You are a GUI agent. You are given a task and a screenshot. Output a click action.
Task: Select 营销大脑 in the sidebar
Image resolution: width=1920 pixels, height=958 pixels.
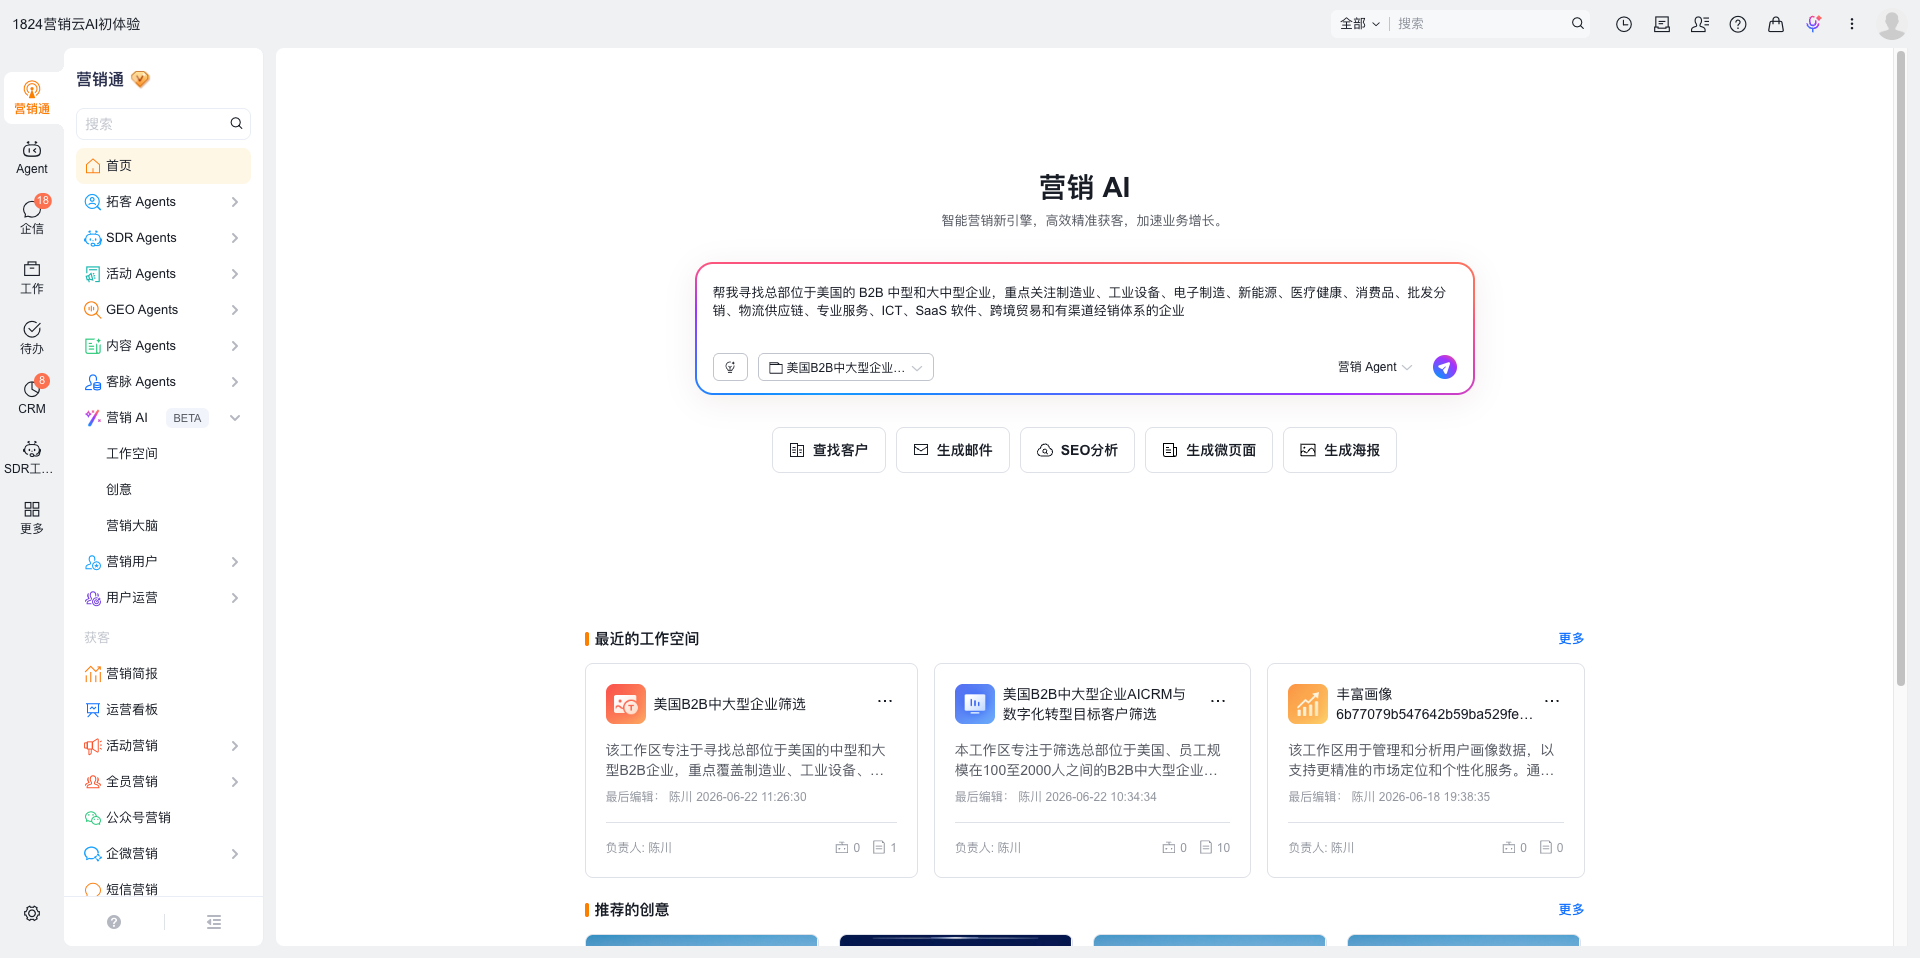coord(132,526)
